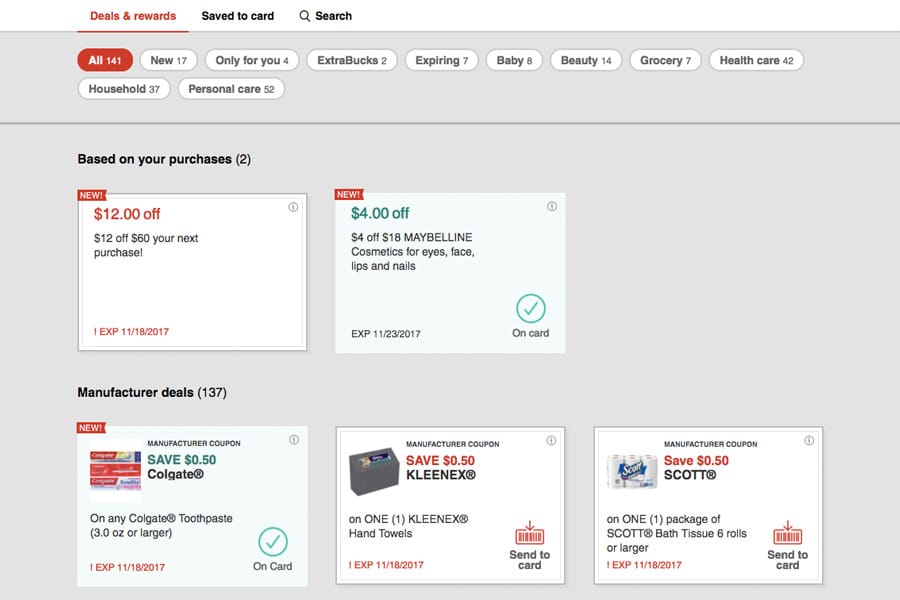This screenshot has width=900, height=600.
Task: Click SAVE $0.50 KLEENEX text
Action: click(441, 467)
